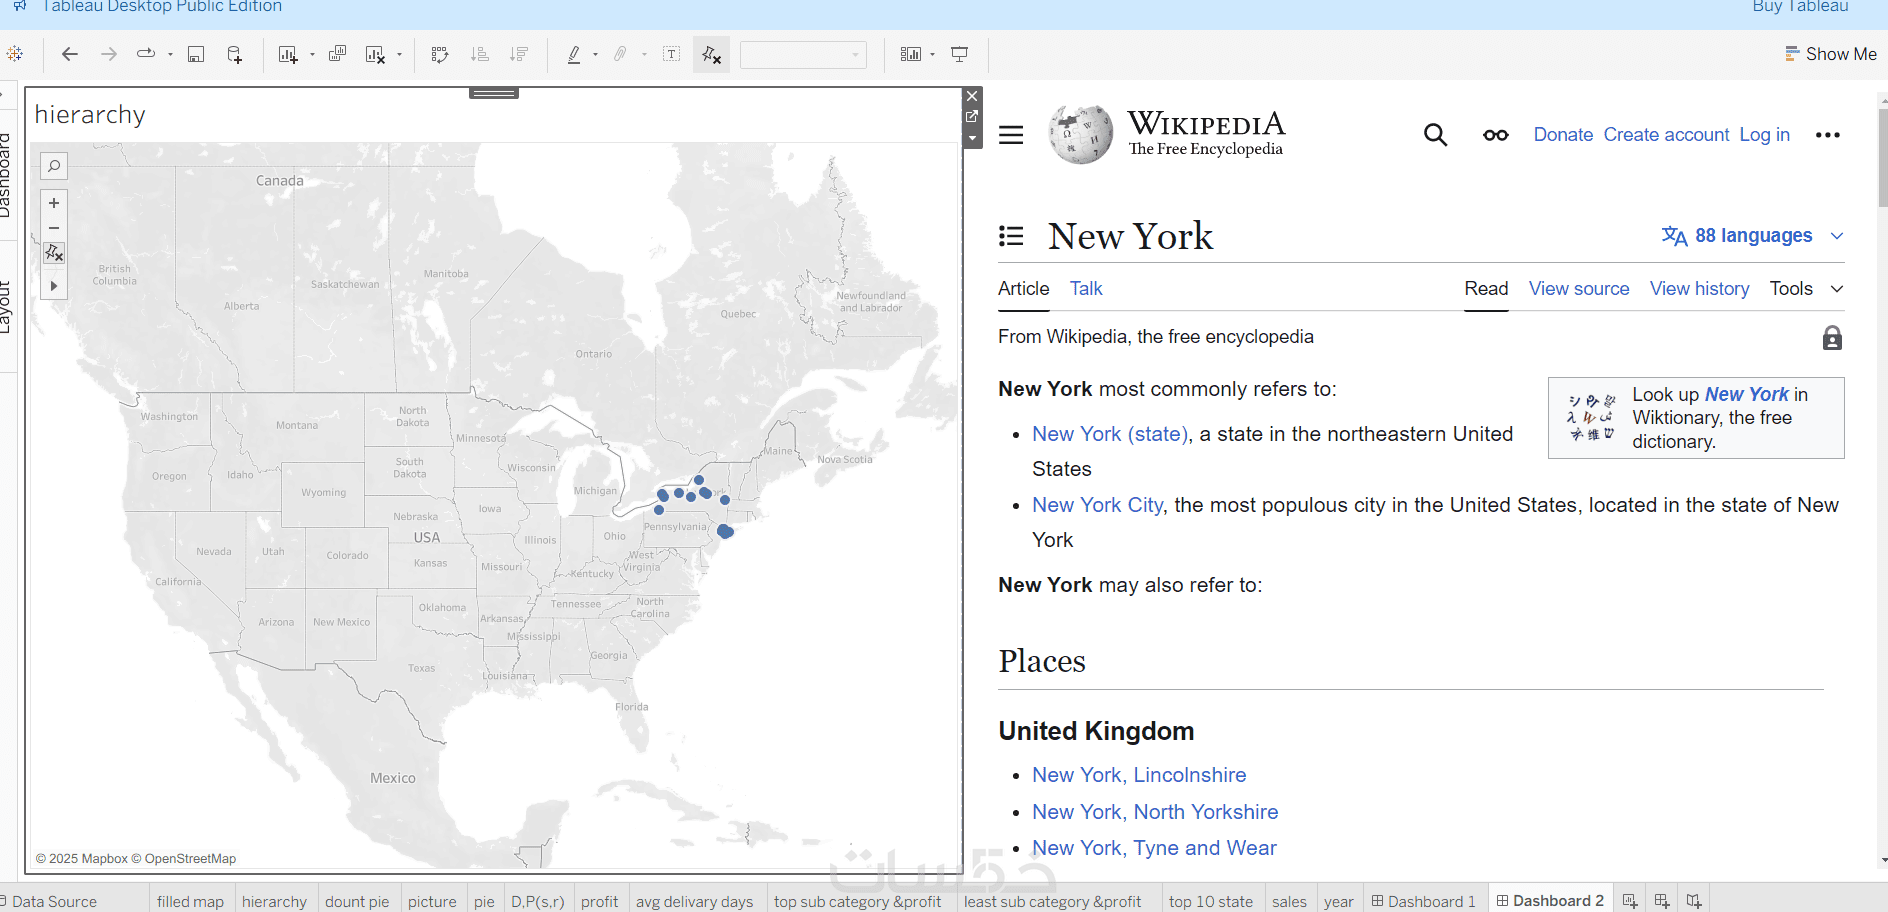The height and width of the screenshot is (912, 1888).
Task: Remove the hierarchy sheet from dashboard via X
Action: click(972, 96)
